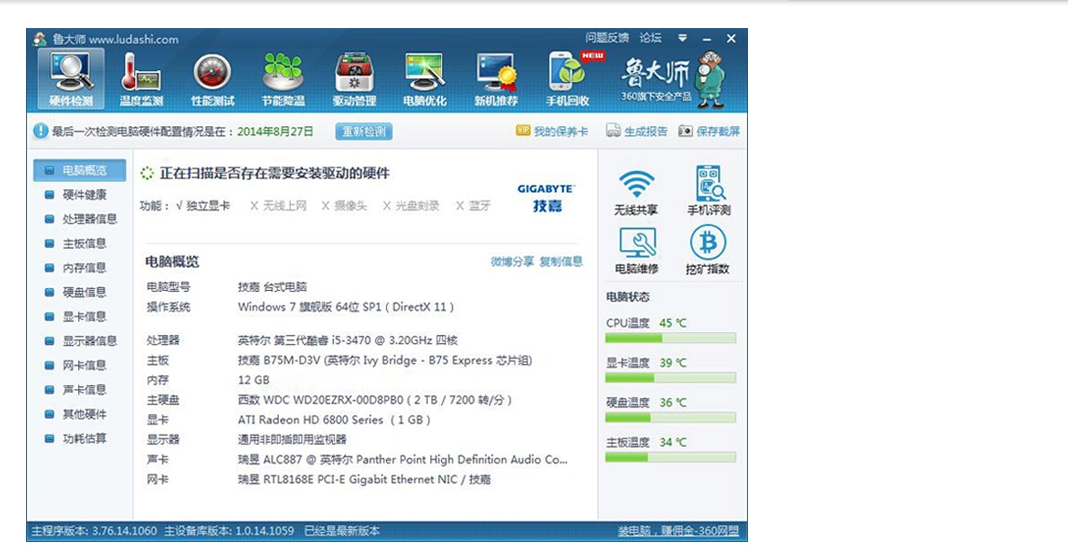Click 已经是最新版本 status text
The height and width of the screenshot is (546, 1068).
[342, 531]
